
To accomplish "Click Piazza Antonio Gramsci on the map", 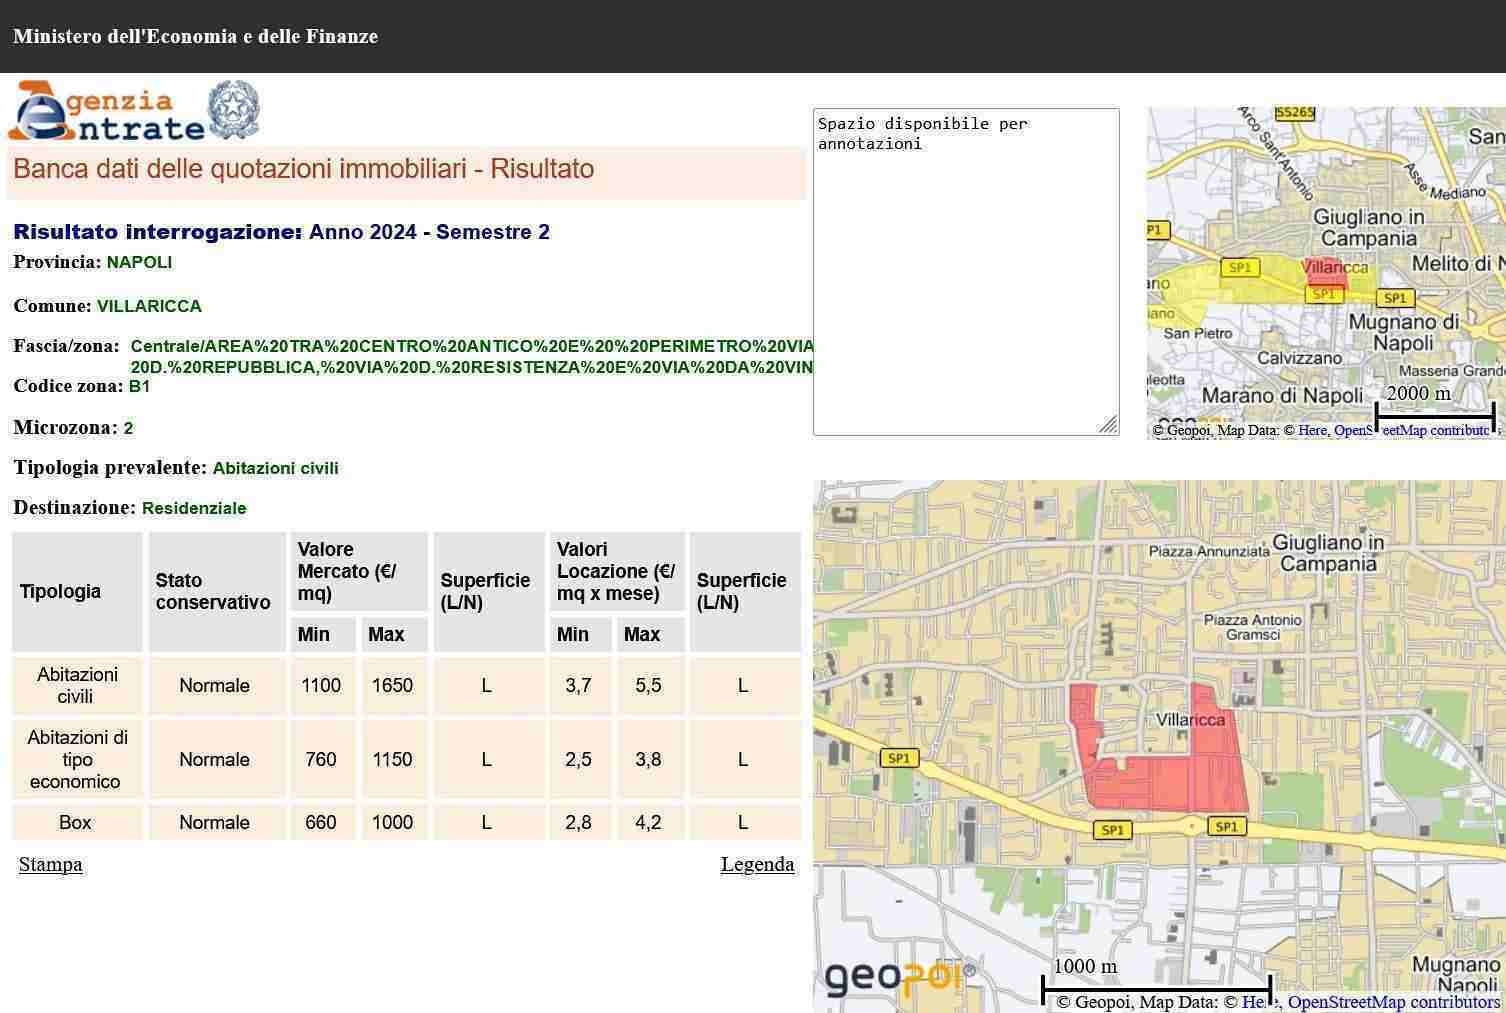I will (1252, 627).
